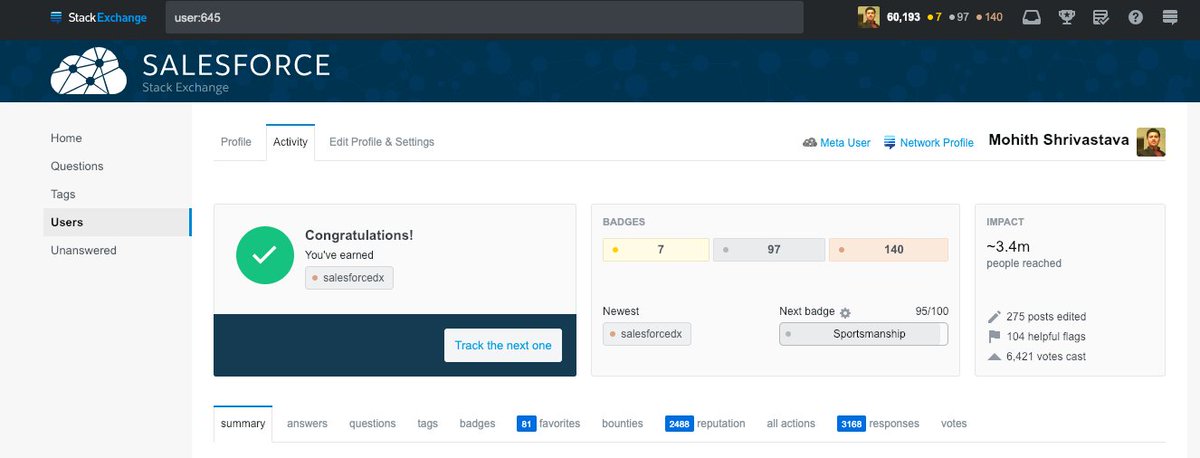Click the Salesforce cloud logo
The image size is (1200, 458).
coord(89,72)
